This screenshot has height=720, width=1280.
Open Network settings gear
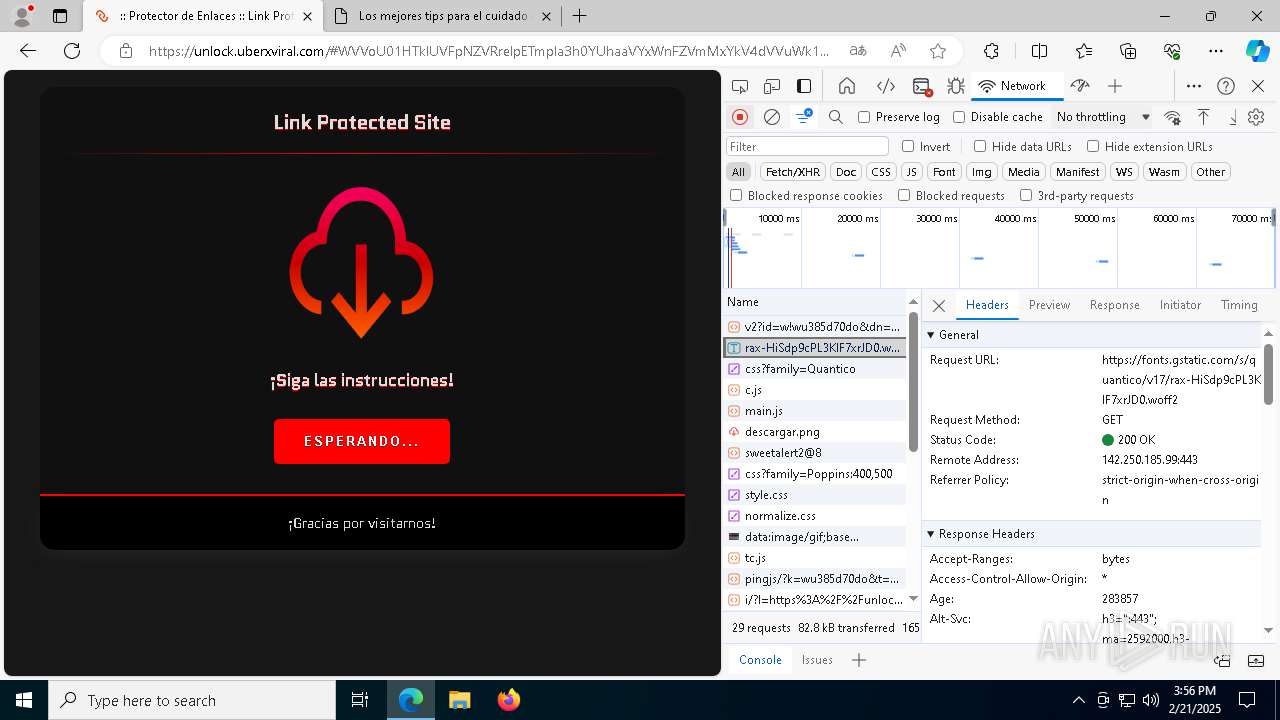pyautogui.click(x=1256, y=117)
